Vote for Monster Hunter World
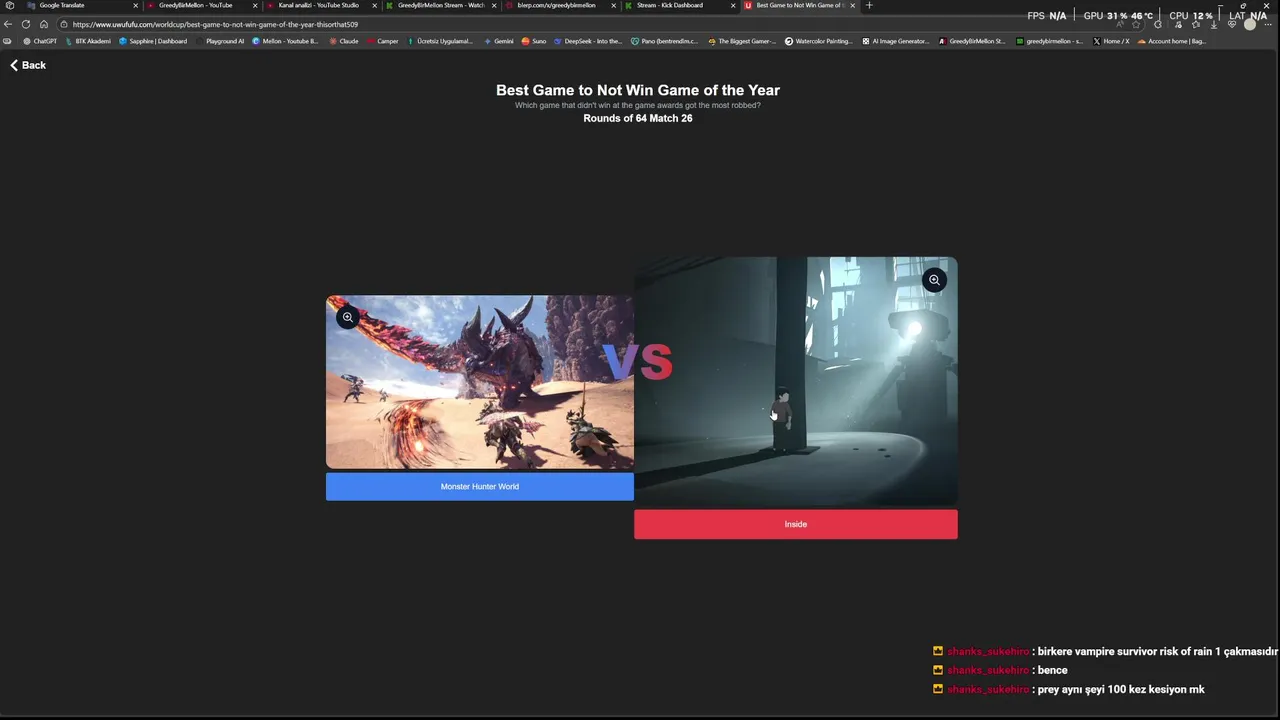 pyautogui.click(x=480, y=487)
